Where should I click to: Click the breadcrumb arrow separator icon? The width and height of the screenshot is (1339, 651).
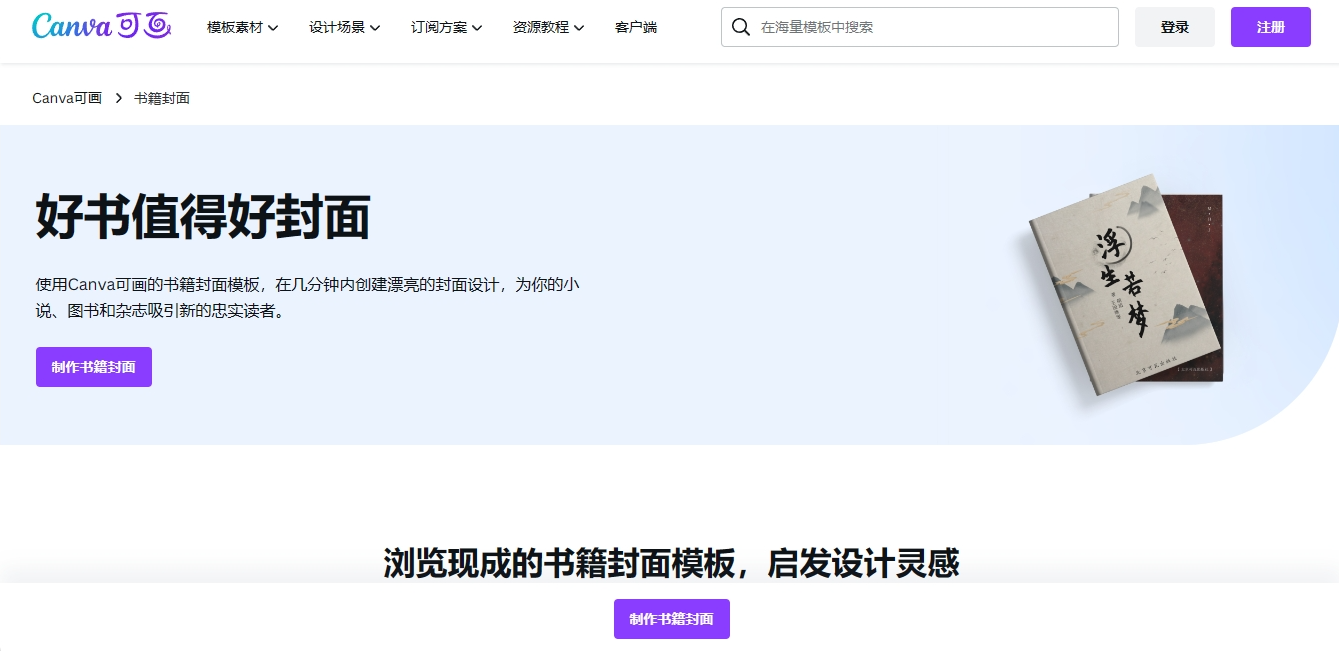coord(118,98)
